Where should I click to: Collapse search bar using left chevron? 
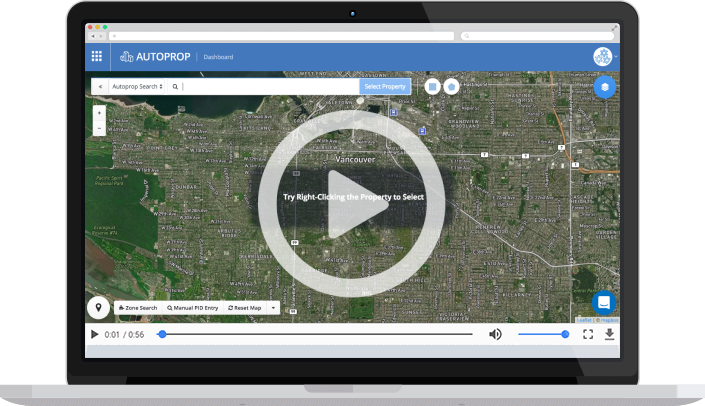pos(100,87)
